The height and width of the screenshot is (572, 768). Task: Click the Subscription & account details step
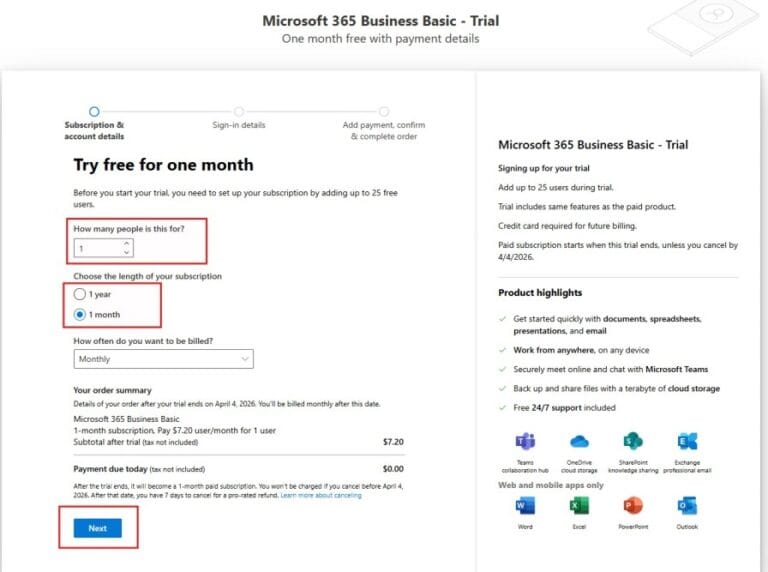[94, 124]
